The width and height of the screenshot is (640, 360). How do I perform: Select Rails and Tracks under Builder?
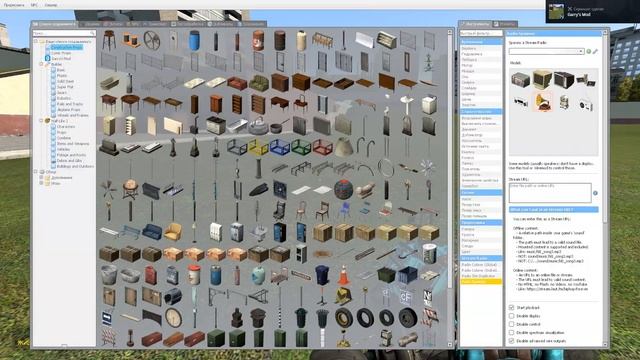coord(70,104)
